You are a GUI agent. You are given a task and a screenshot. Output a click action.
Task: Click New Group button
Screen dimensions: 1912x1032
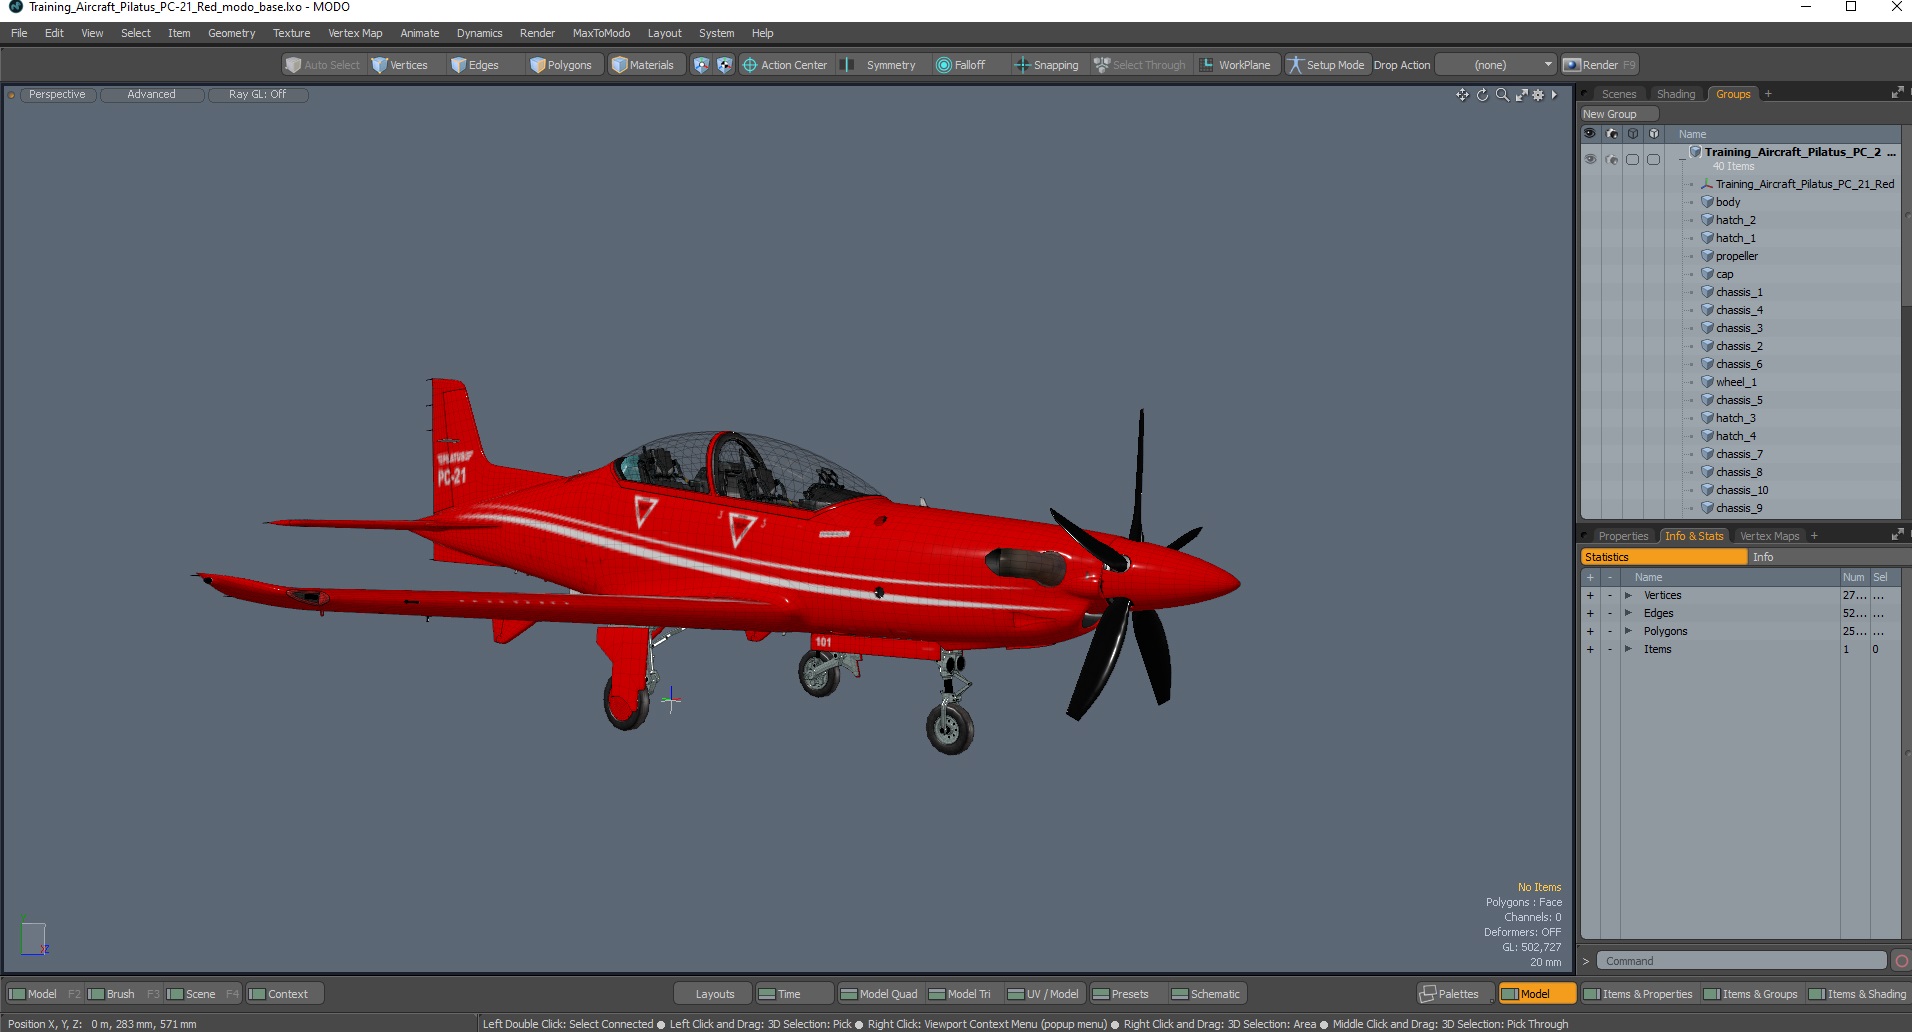pyautogui.click(x=1618, y=114)
